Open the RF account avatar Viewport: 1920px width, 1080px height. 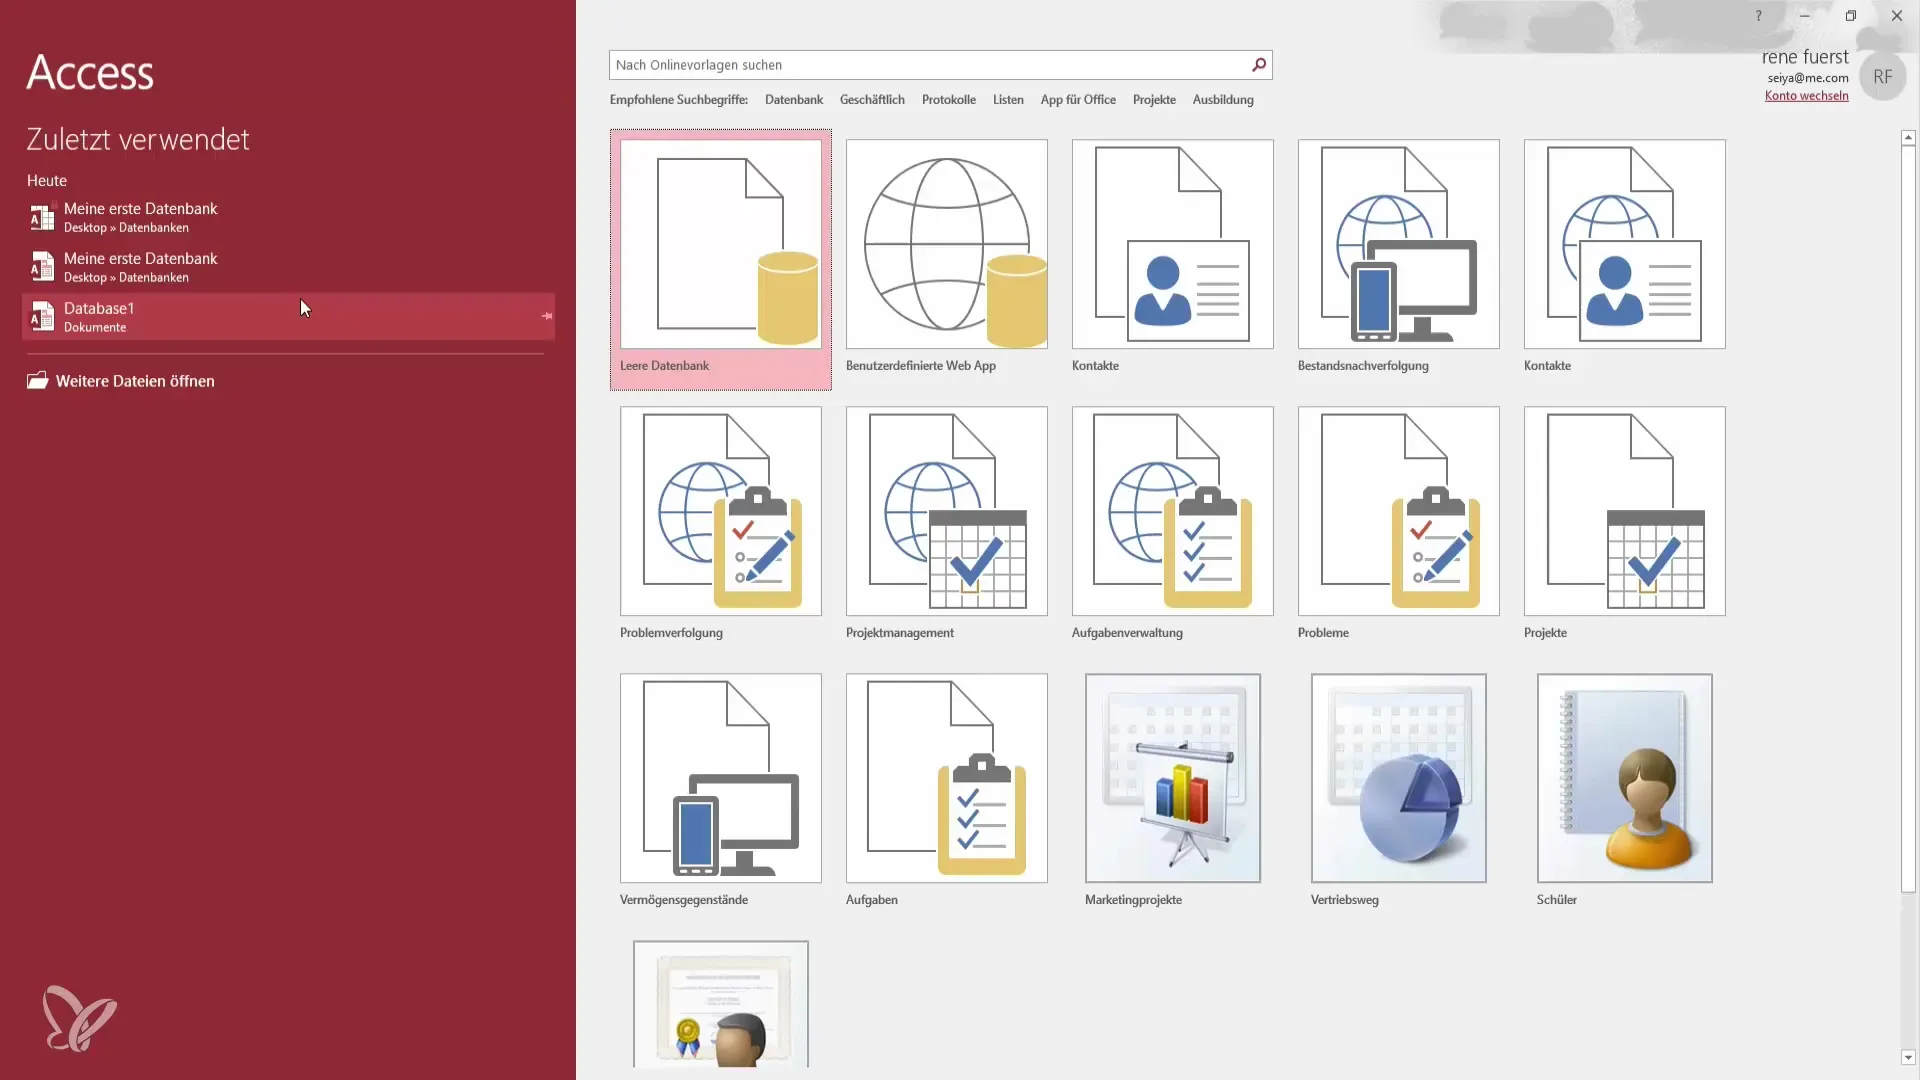pyautogui.click(x=1882, y=77)
